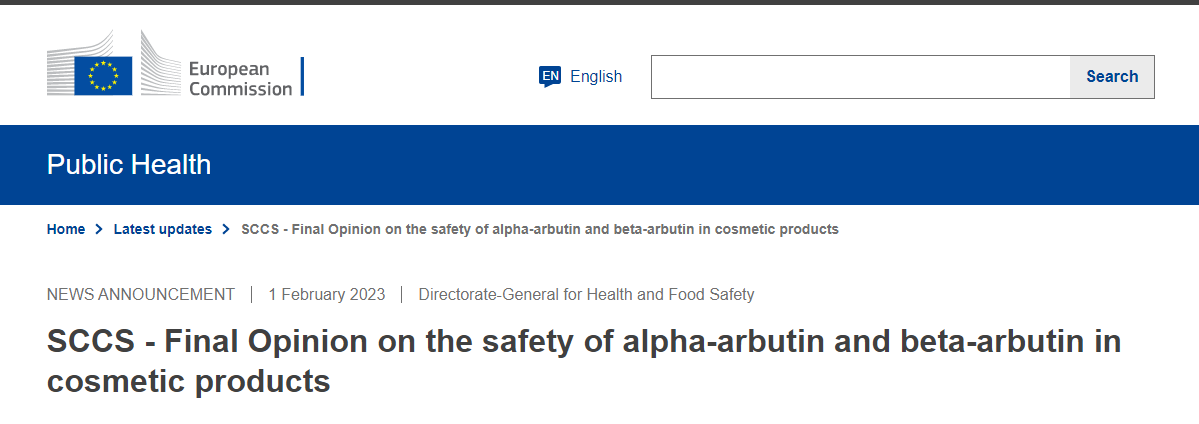Open the Public Health site title
The image size is (1199, 424).
click(x=129, y=164)
